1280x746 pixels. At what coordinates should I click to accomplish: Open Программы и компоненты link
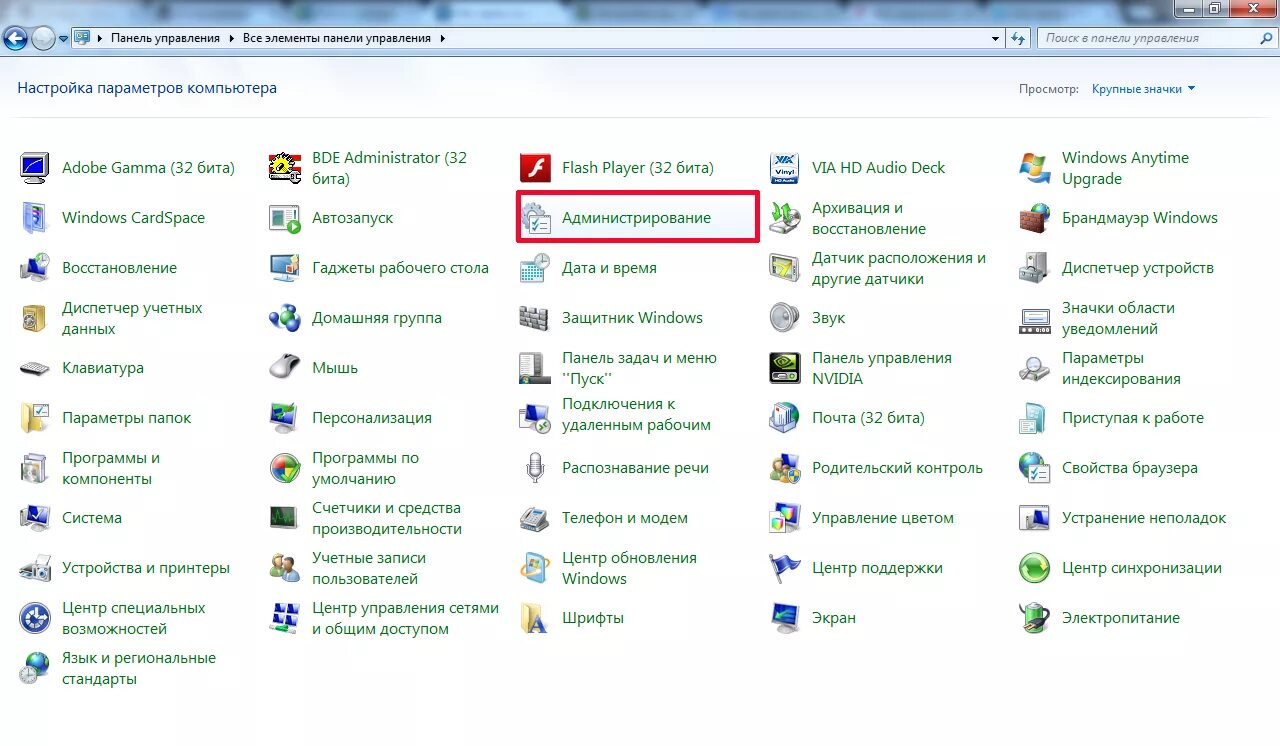tap(111, 468)
